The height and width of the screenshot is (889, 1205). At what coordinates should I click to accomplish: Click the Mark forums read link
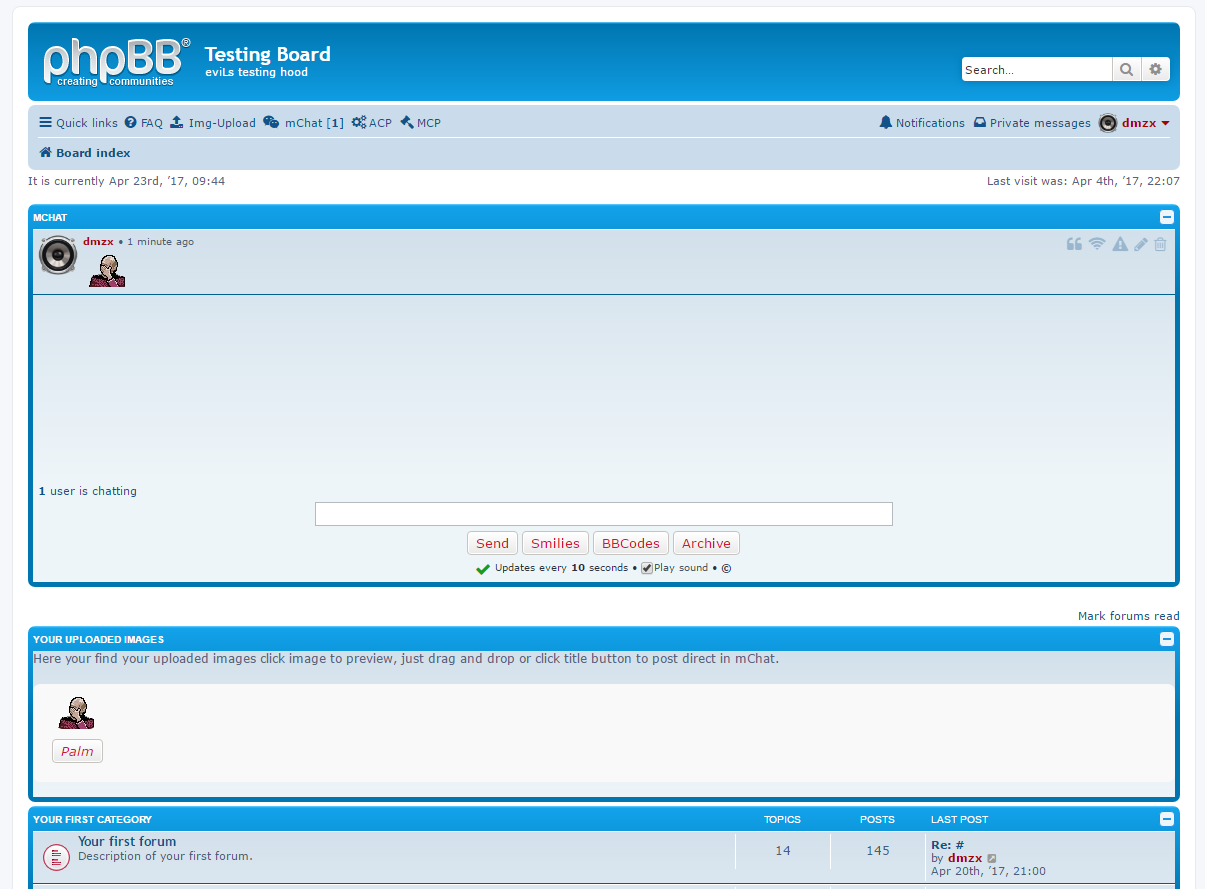coord(1128,616)
